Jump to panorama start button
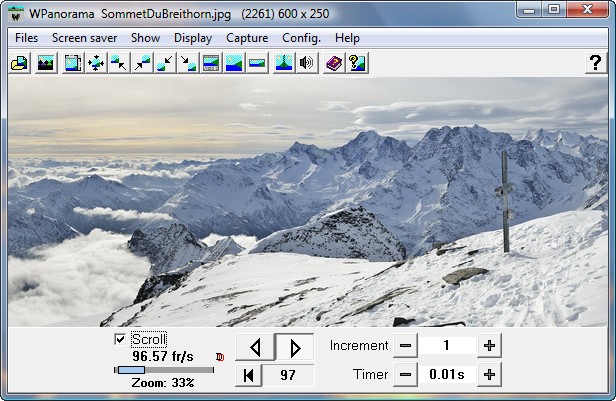The image size is (616, 401). click(x=248, y=375)
